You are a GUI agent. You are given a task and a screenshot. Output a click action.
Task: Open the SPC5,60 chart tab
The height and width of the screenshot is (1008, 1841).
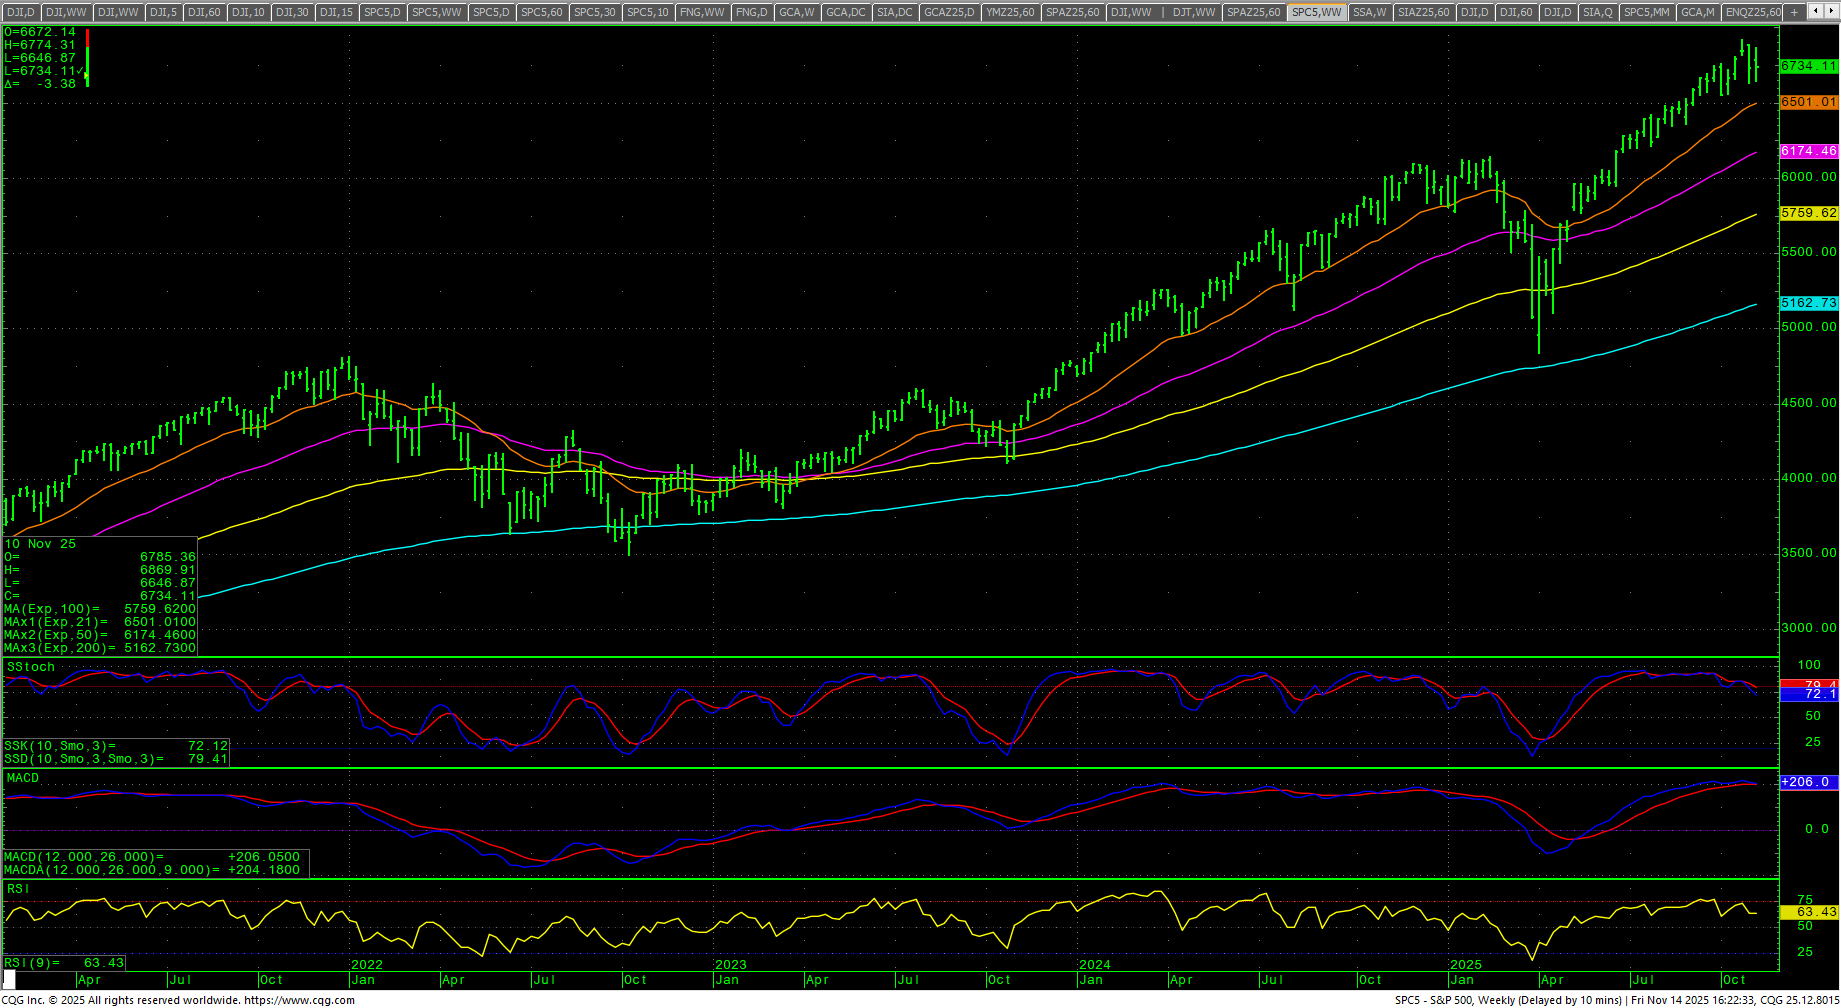542,12
